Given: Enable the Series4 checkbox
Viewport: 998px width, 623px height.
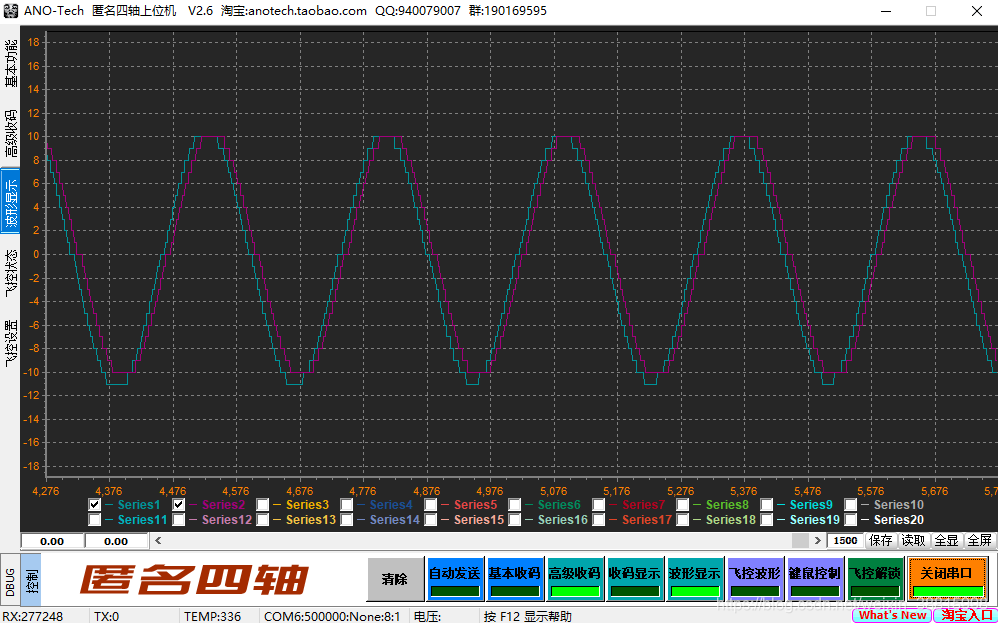Looking at the screenshot, I should click(x=346, y=505).
